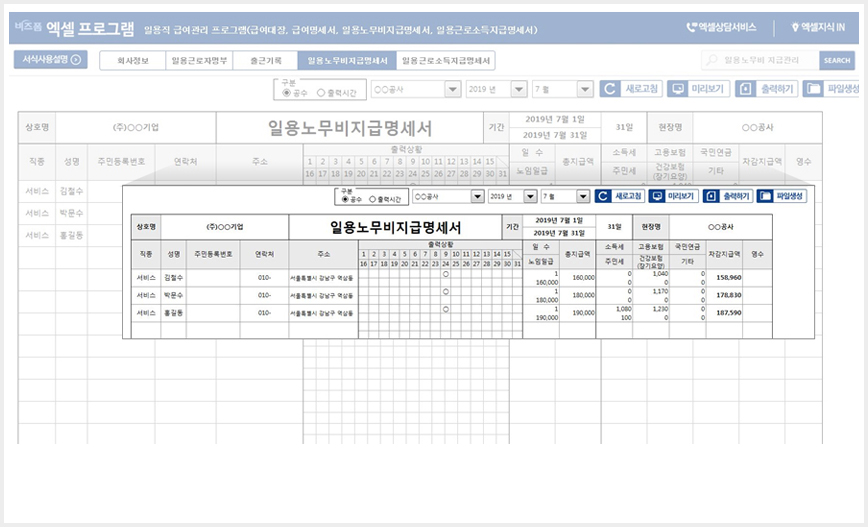
Task: Open the 일용근로소득지급명세서 tab
Action: 446,60
